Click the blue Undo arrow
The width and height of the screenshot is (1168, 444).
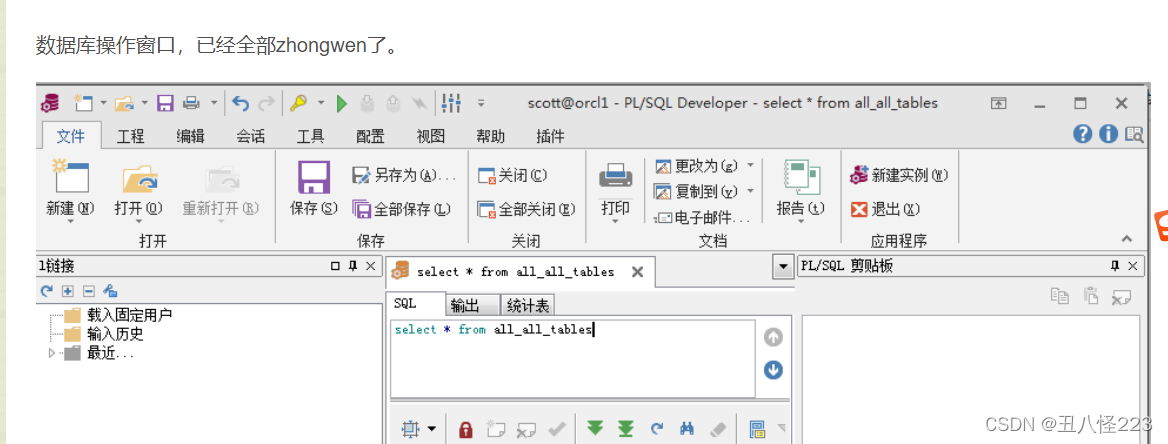(x=240, y=103)
